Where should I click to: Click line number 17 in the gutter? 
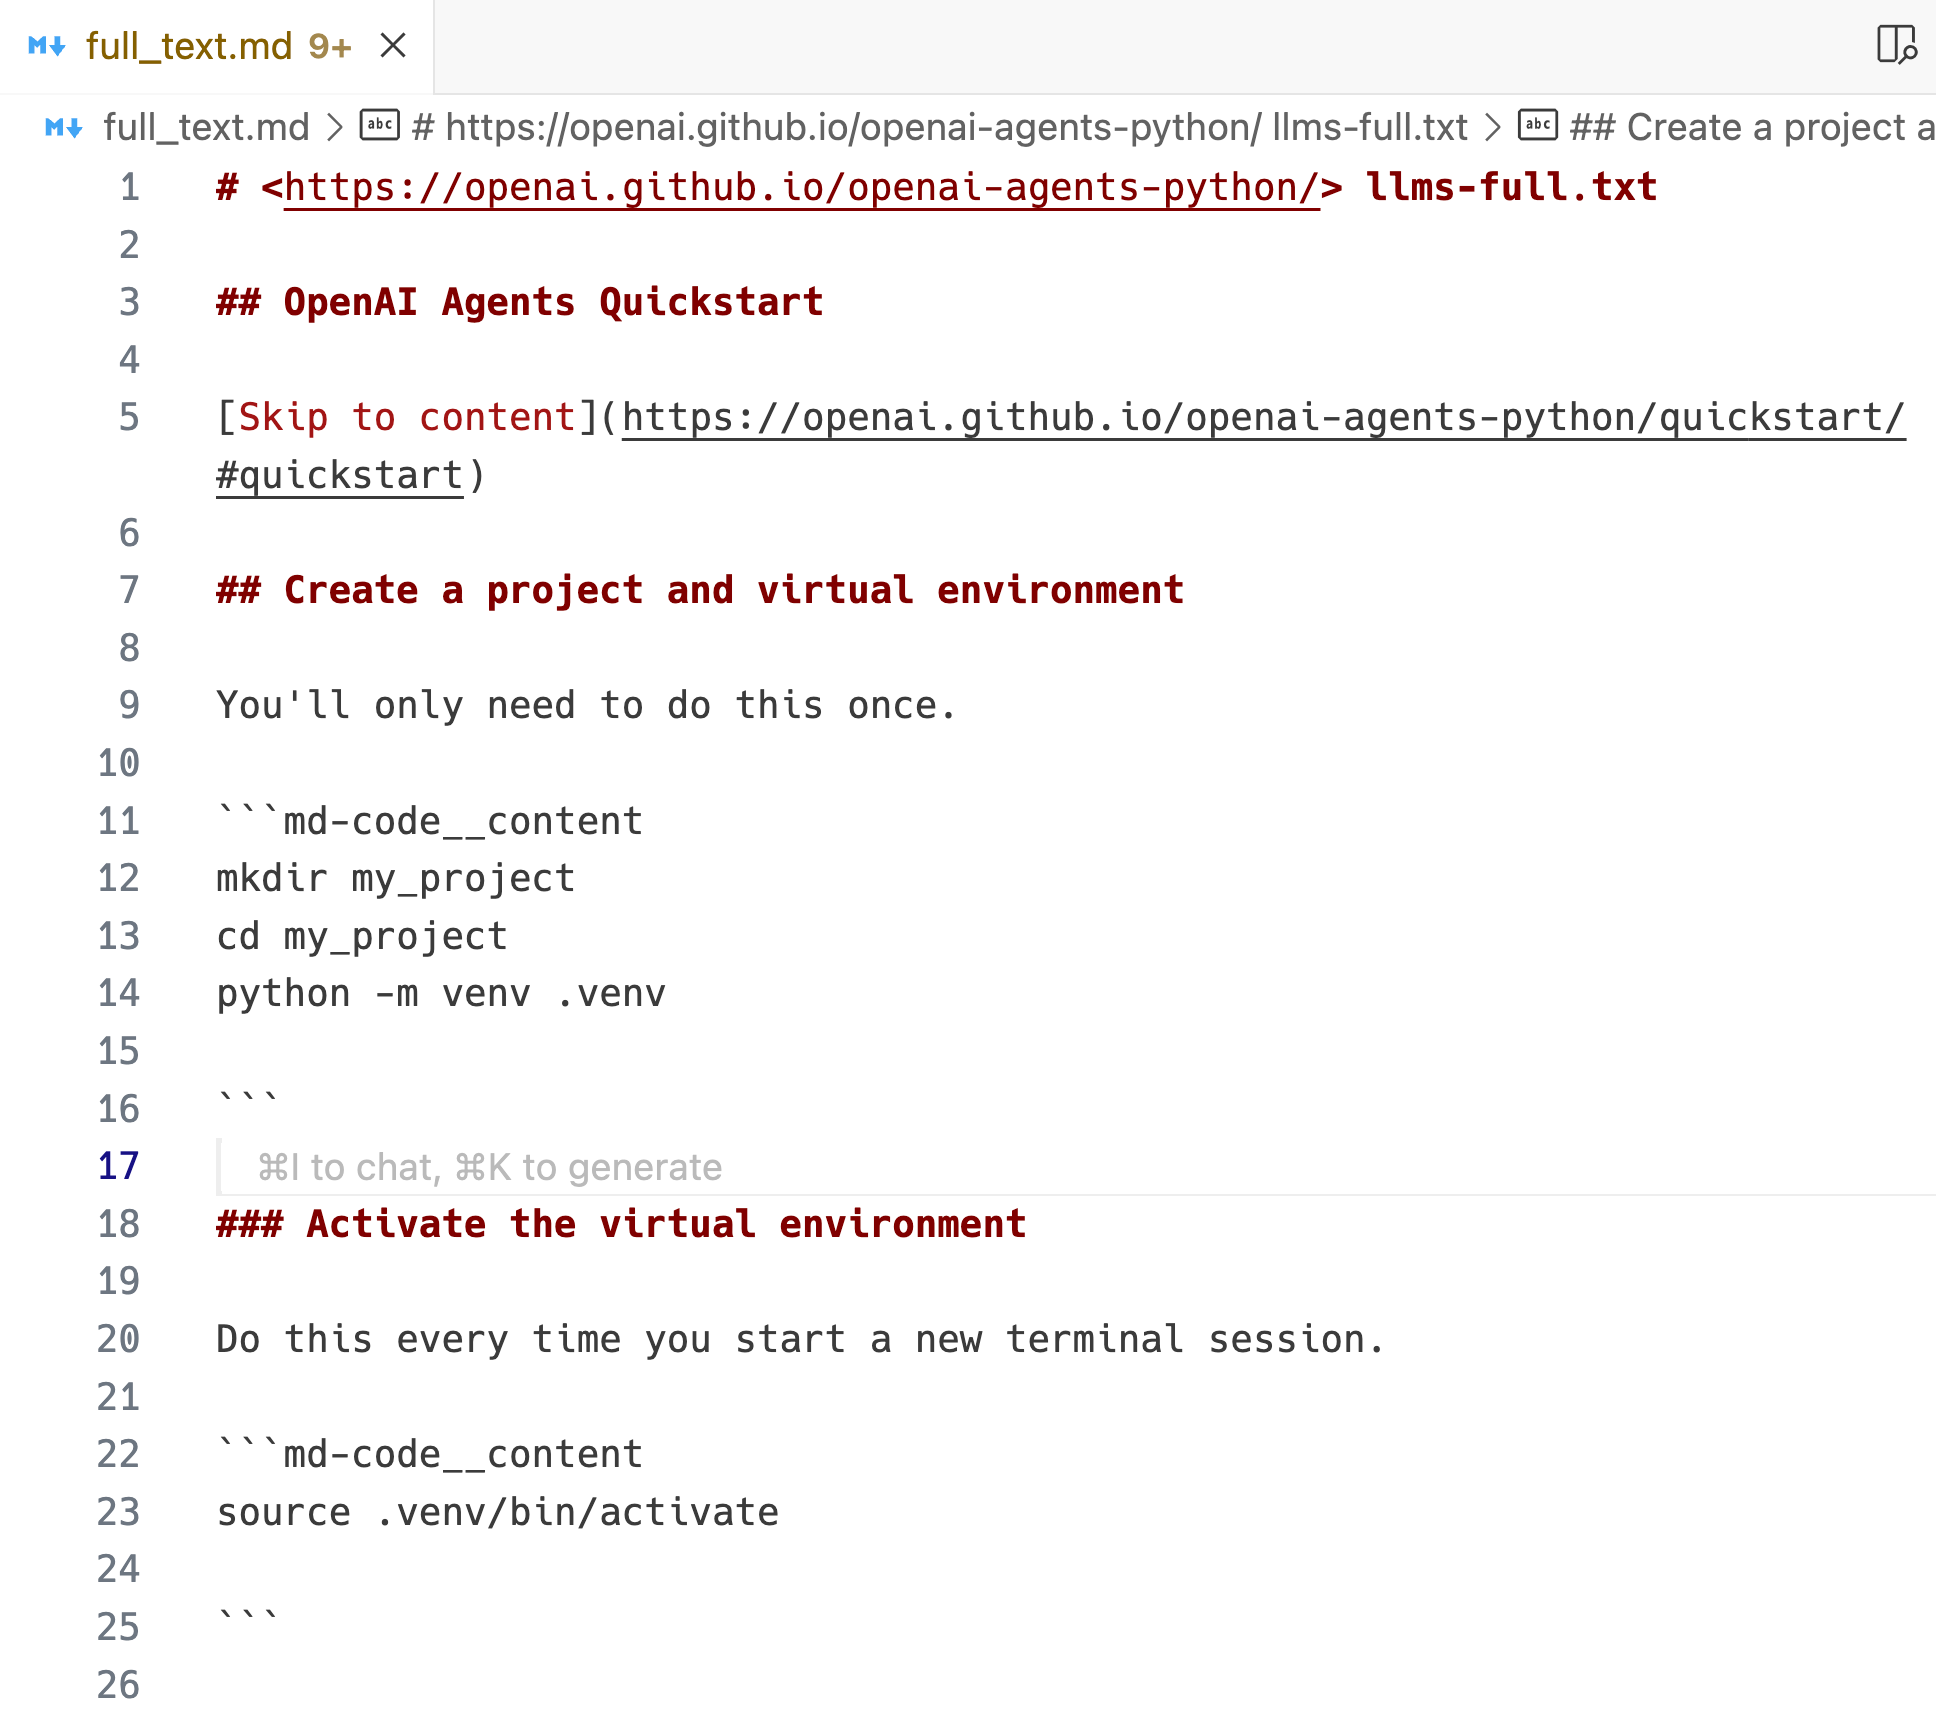point(118,1166)
